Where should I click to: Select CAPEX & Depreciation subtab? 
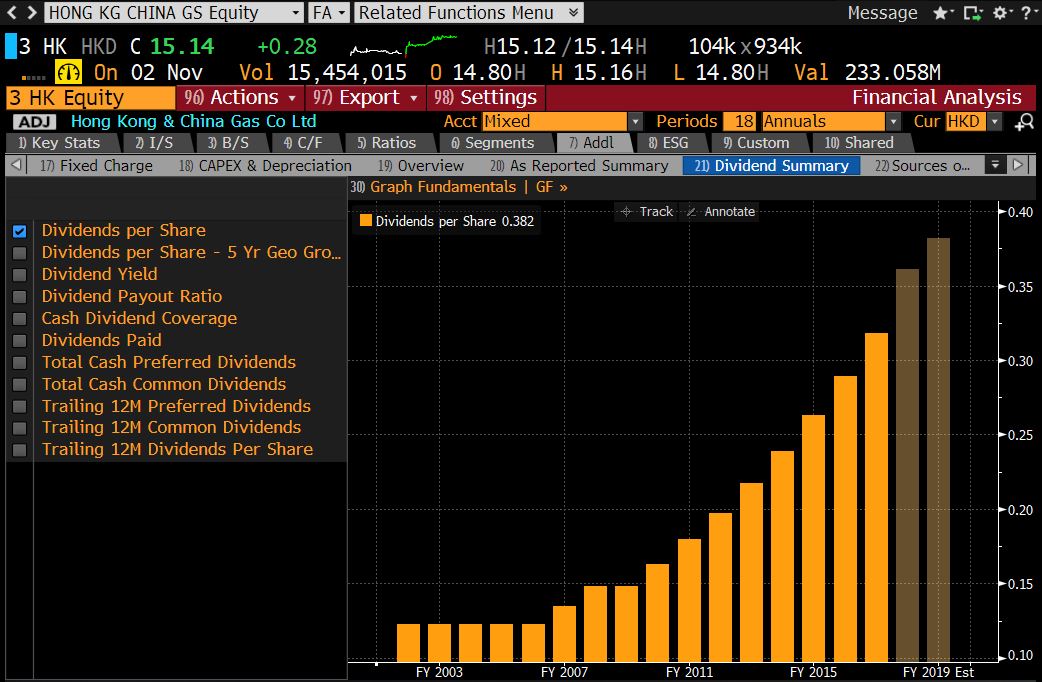coord(265,166)
